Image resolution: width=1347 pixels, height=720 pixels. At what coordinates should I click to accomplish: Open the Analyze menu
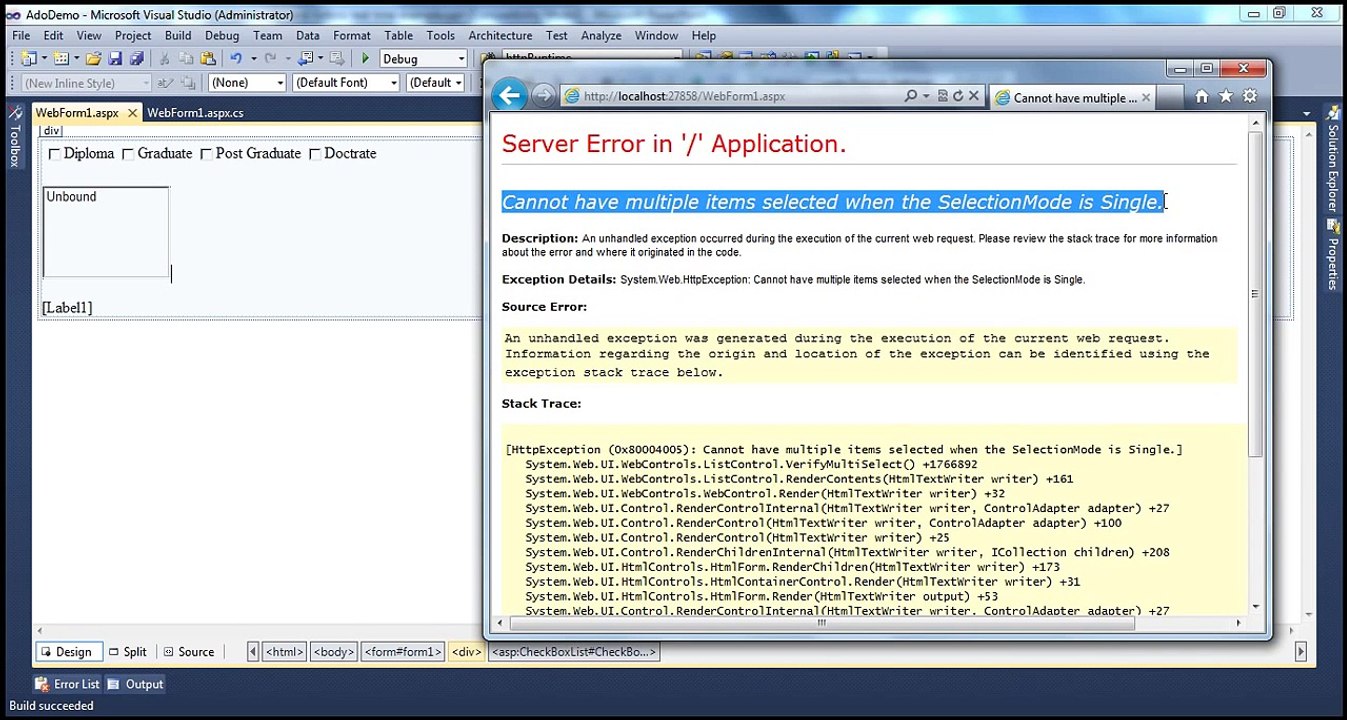(x=601, y=35)
